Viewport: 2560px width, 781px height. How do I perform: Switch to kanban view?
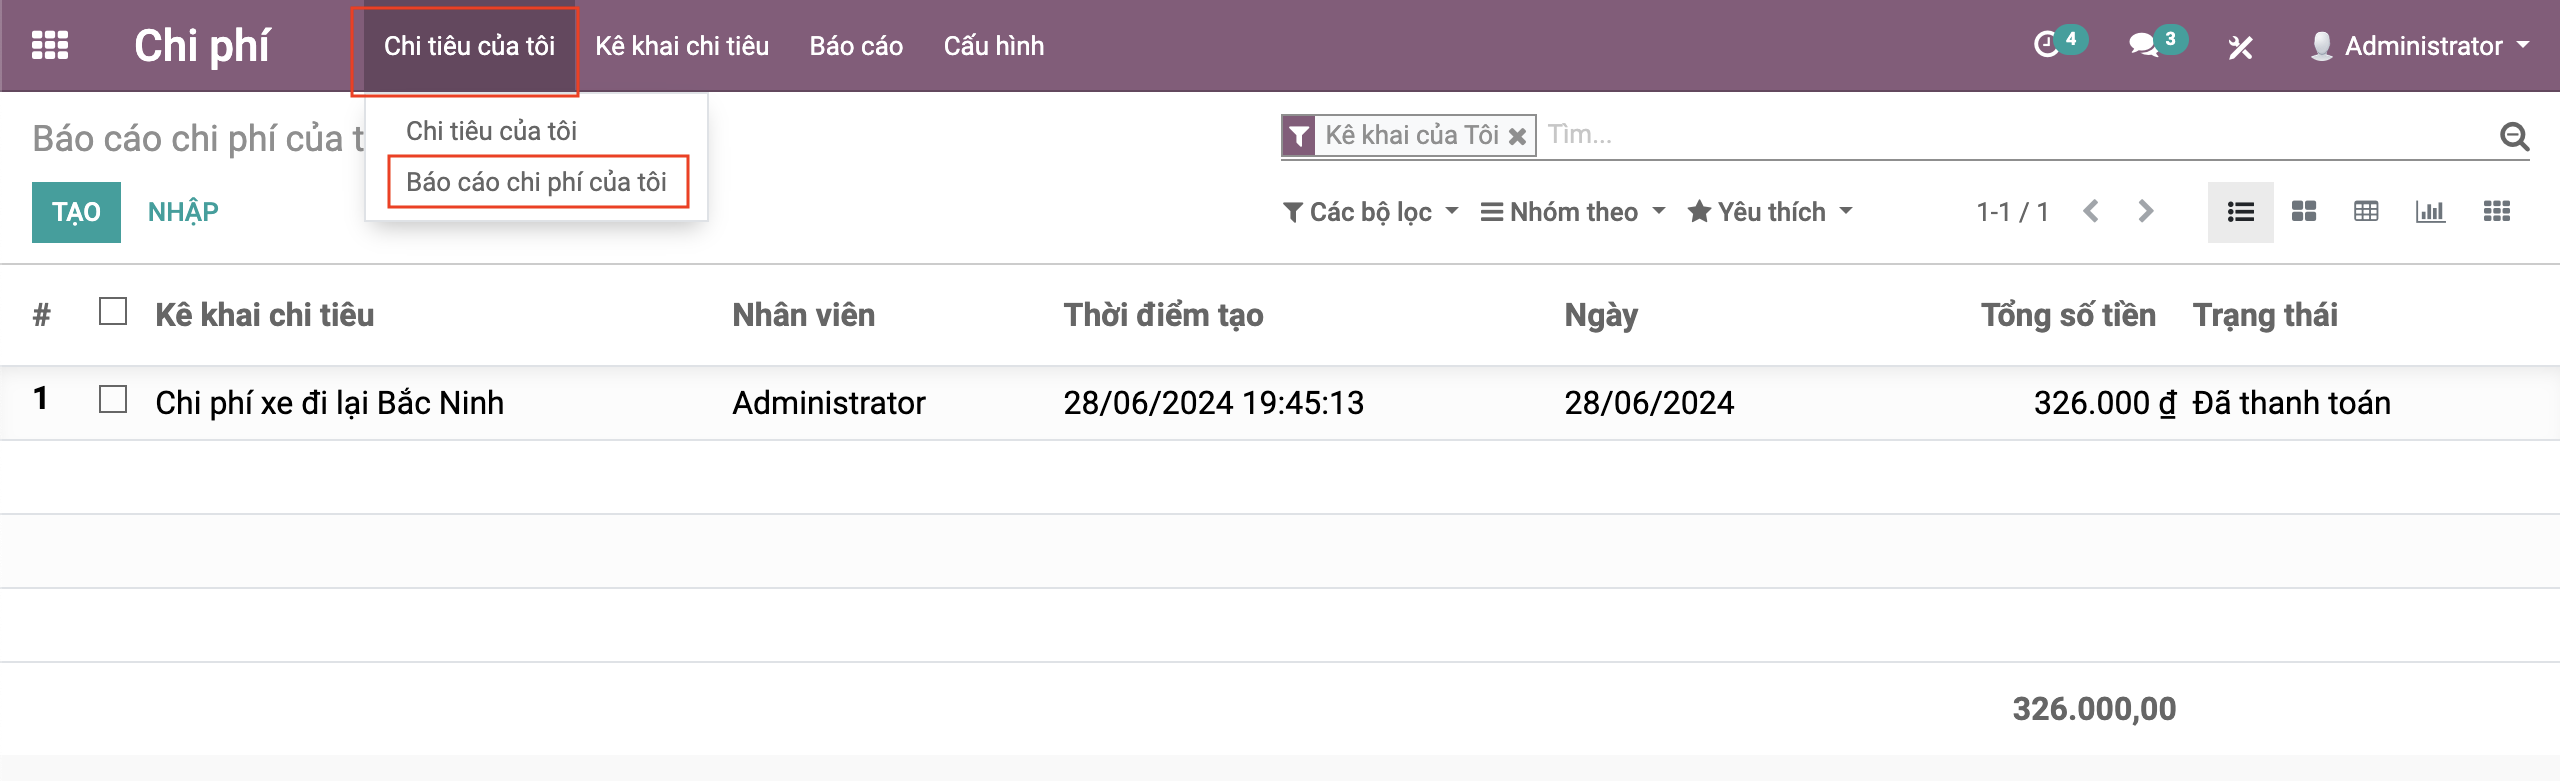click(2304, 212)
